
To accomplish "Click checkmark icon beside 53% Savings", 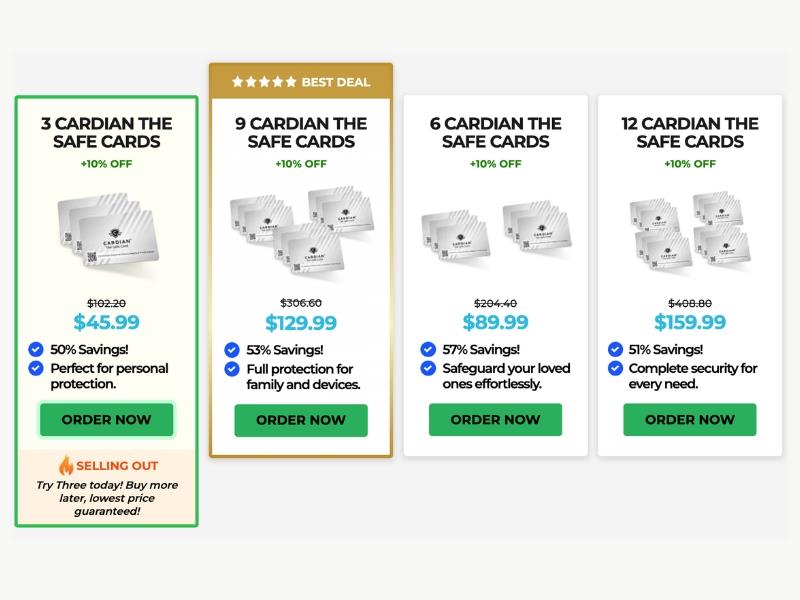I will [x=231, y=350].
